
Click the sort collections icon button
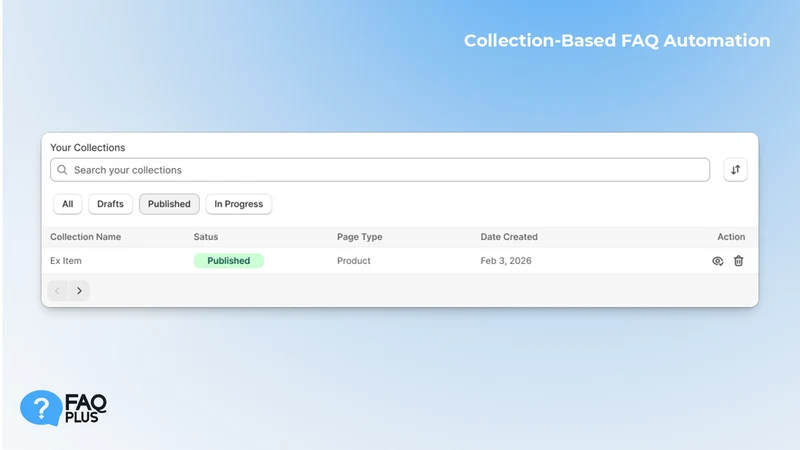pyautogui.click(x=735, y=170)
